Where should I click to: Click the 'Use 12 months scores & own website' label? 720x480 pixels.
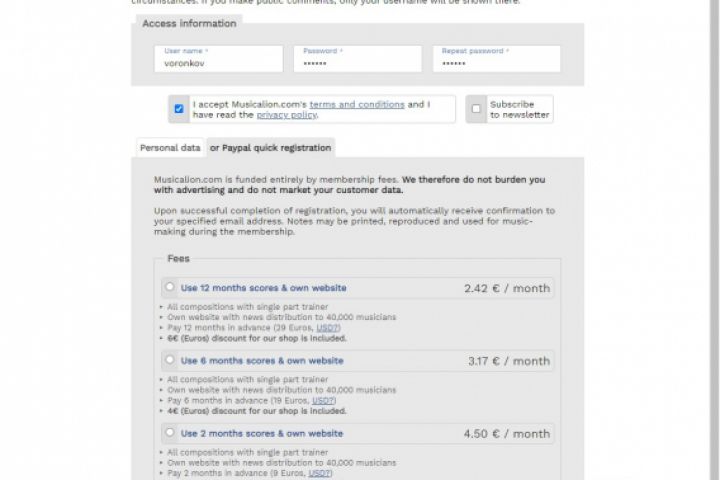coord(264,288)
